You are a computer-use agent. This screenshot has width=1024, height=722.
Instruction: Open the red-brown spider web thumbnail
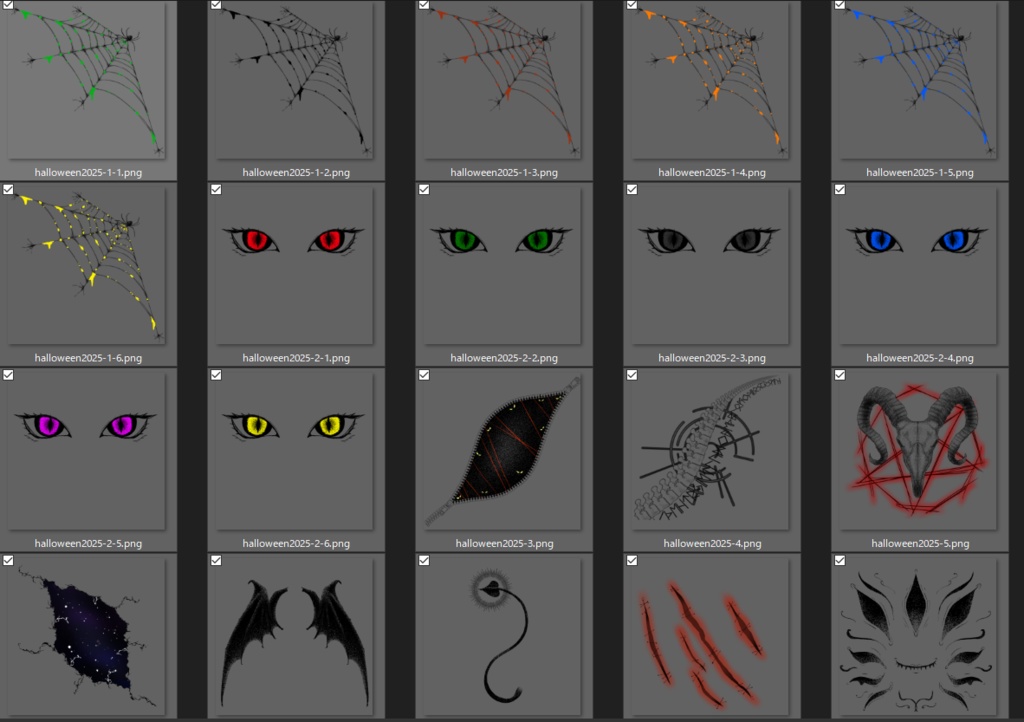pyautogui.click(x=502, y=80)
